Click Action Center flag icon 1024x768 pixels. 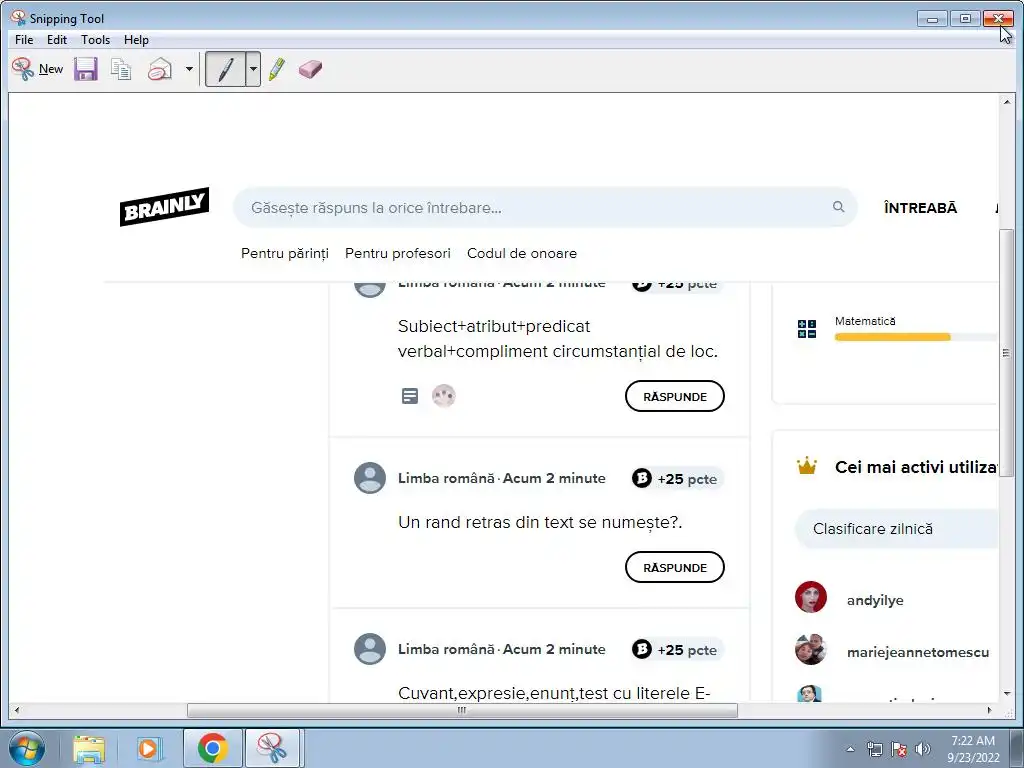pos(899,749)
